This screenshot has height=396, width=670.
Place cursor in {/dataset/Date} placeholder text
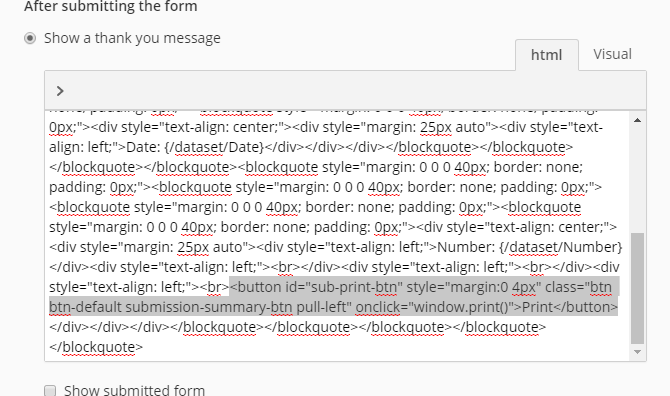click(x=214, y=147)
